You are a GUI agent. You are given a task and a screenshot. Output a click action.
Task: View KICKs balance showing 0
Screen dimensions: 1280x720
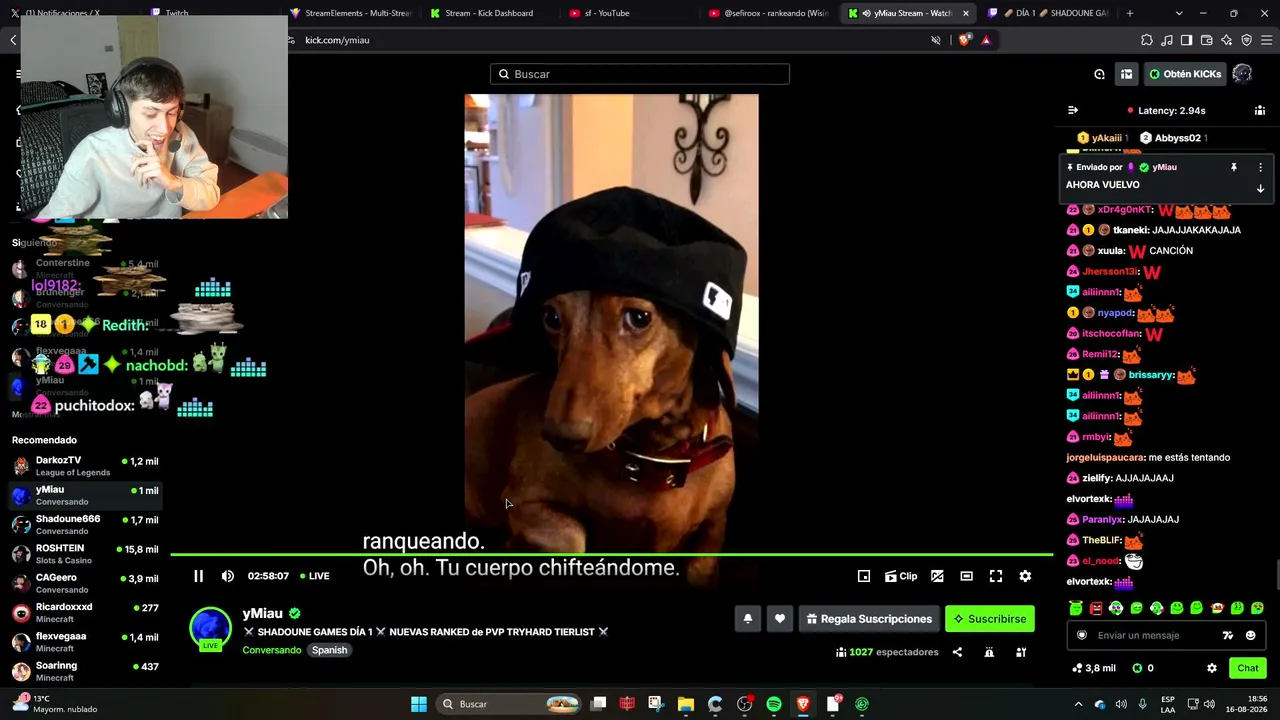coord(1143,668)
